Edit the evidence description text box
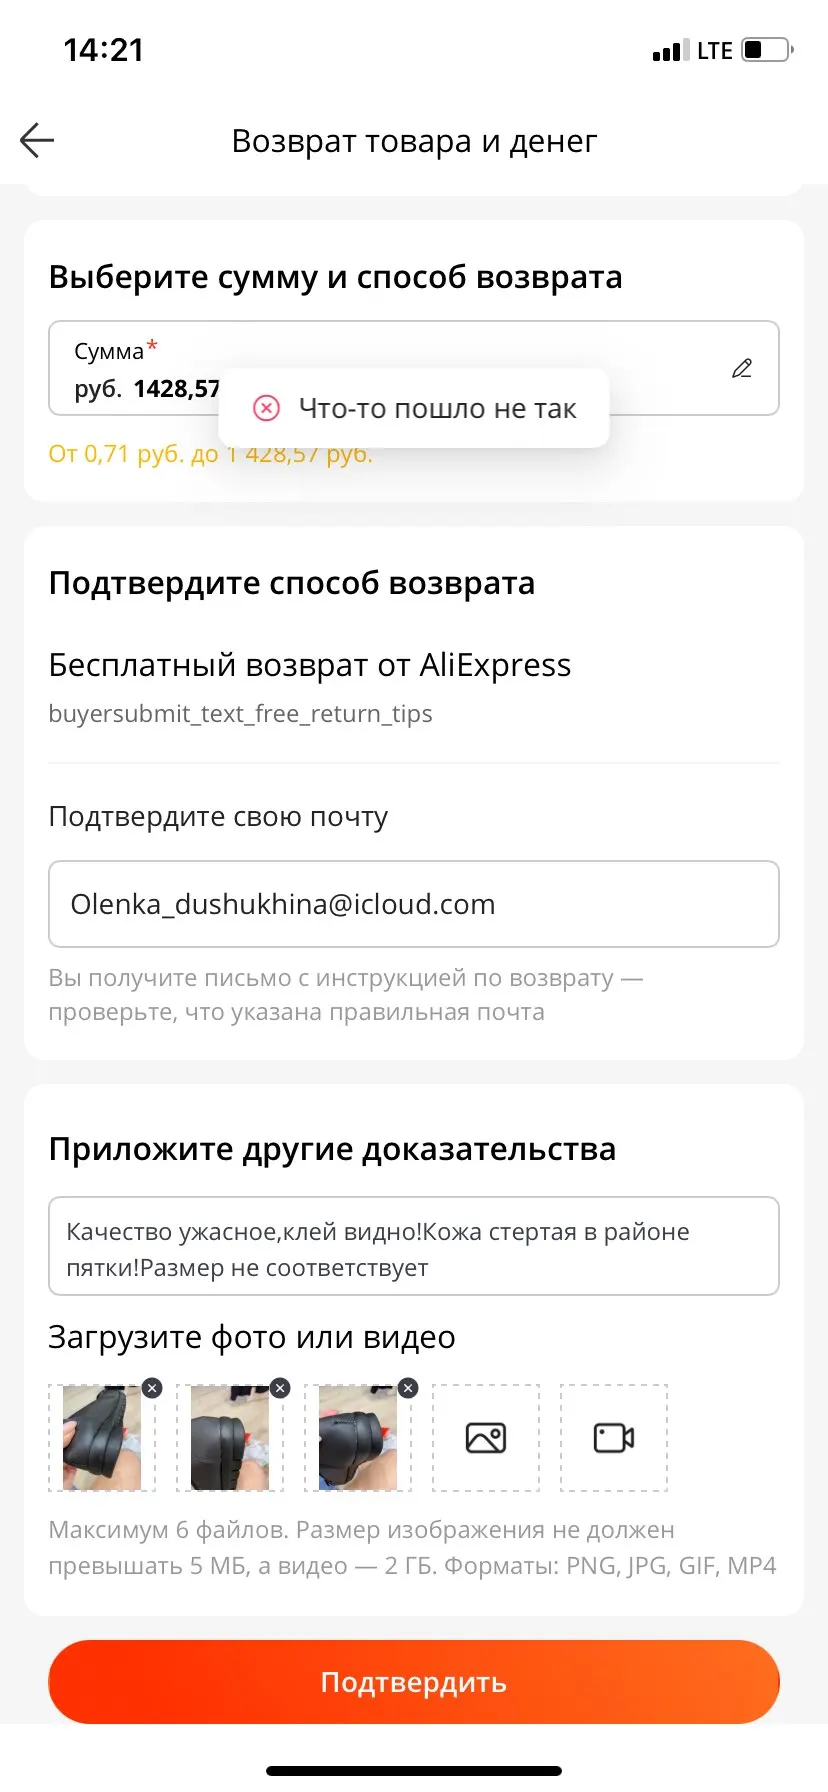 [x=413, y=1248]
